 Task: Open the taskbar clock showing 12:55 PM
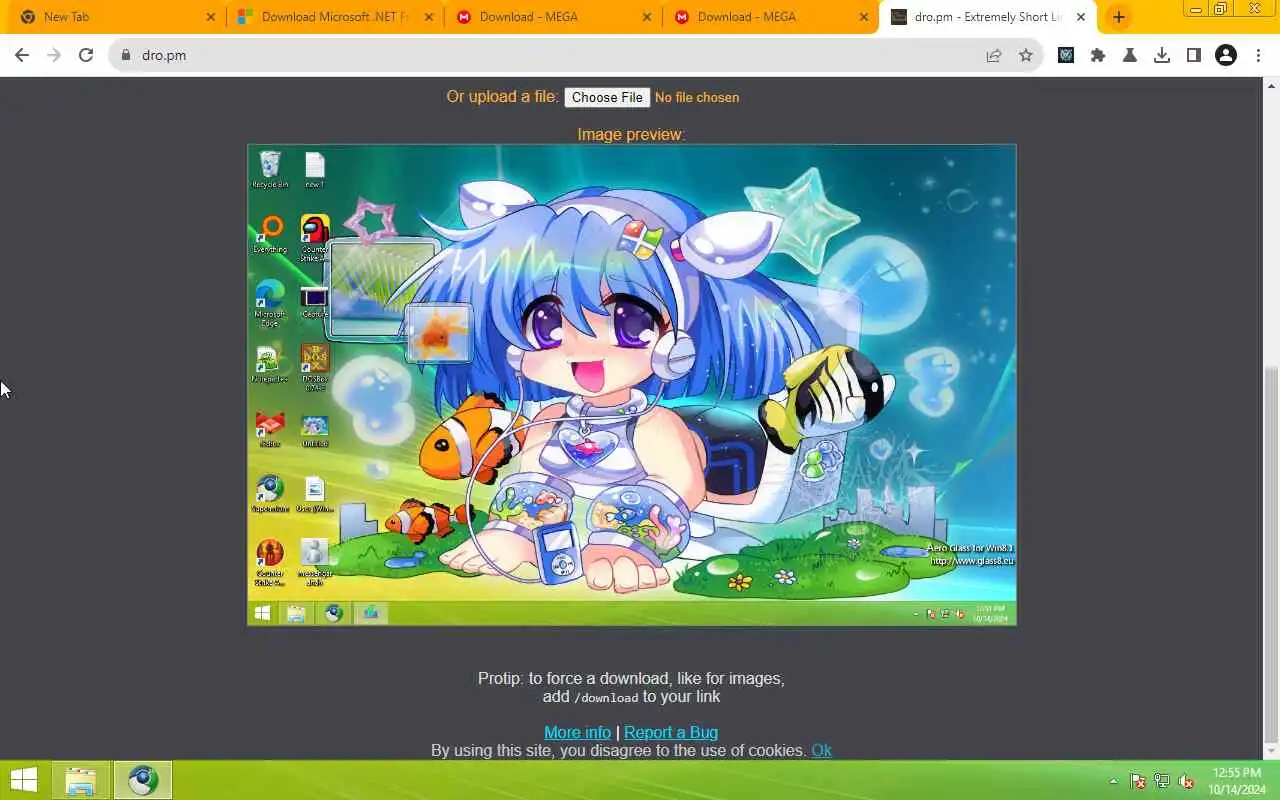(1237, 781)
